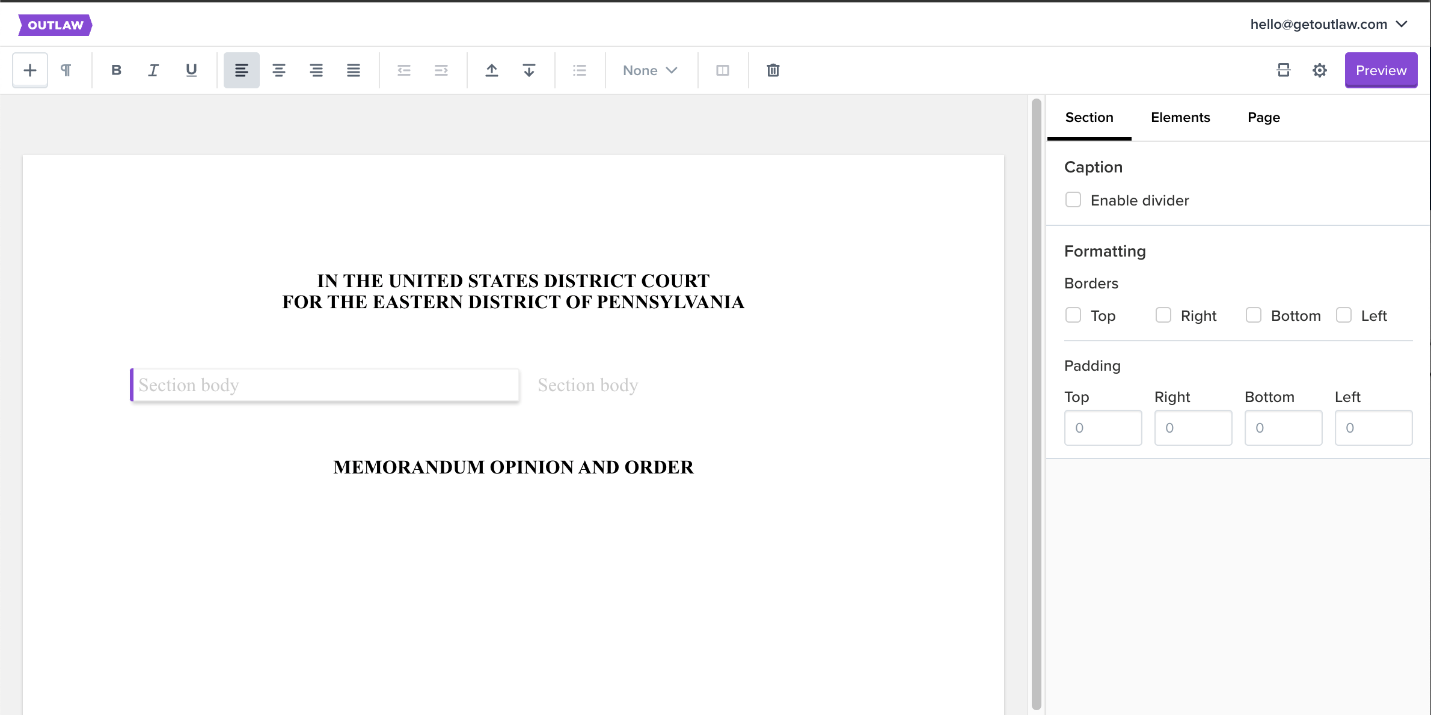Viewport: 1431px width, 715px height.
Task: Click the page break icon
Action: click(1283, 70)
